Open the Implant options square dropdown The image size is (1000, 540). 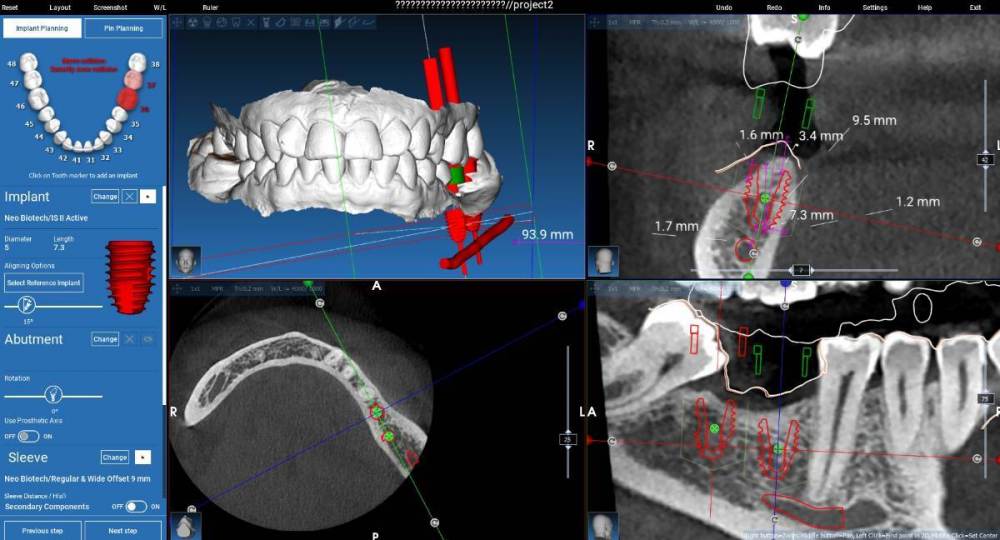tap(146, 197)
